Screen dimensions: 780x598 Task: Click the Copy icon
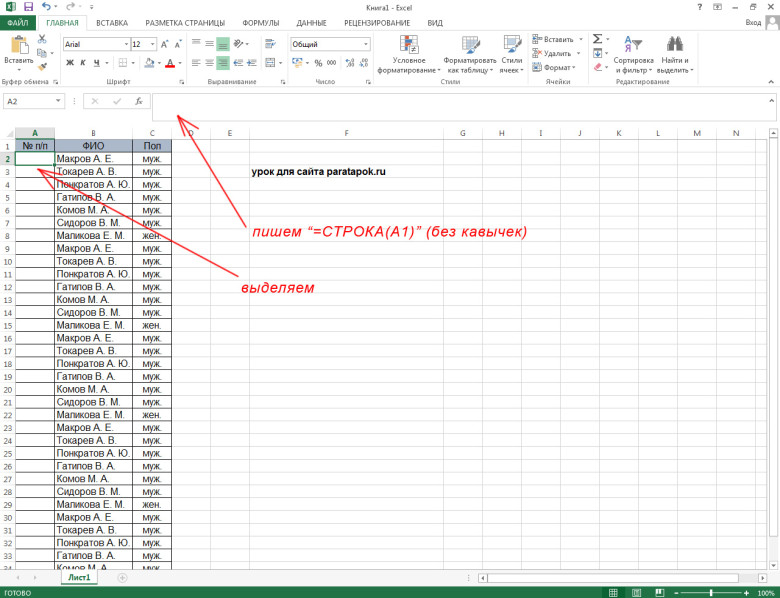click(42, 53)
